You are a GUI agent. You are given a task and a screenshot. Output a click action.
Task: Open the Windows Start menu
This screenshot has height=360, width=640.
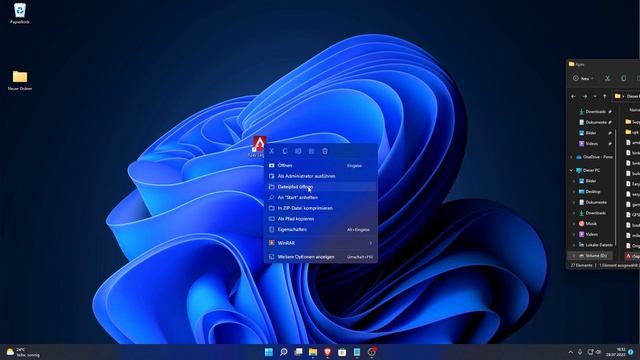[x=269, y=352]
